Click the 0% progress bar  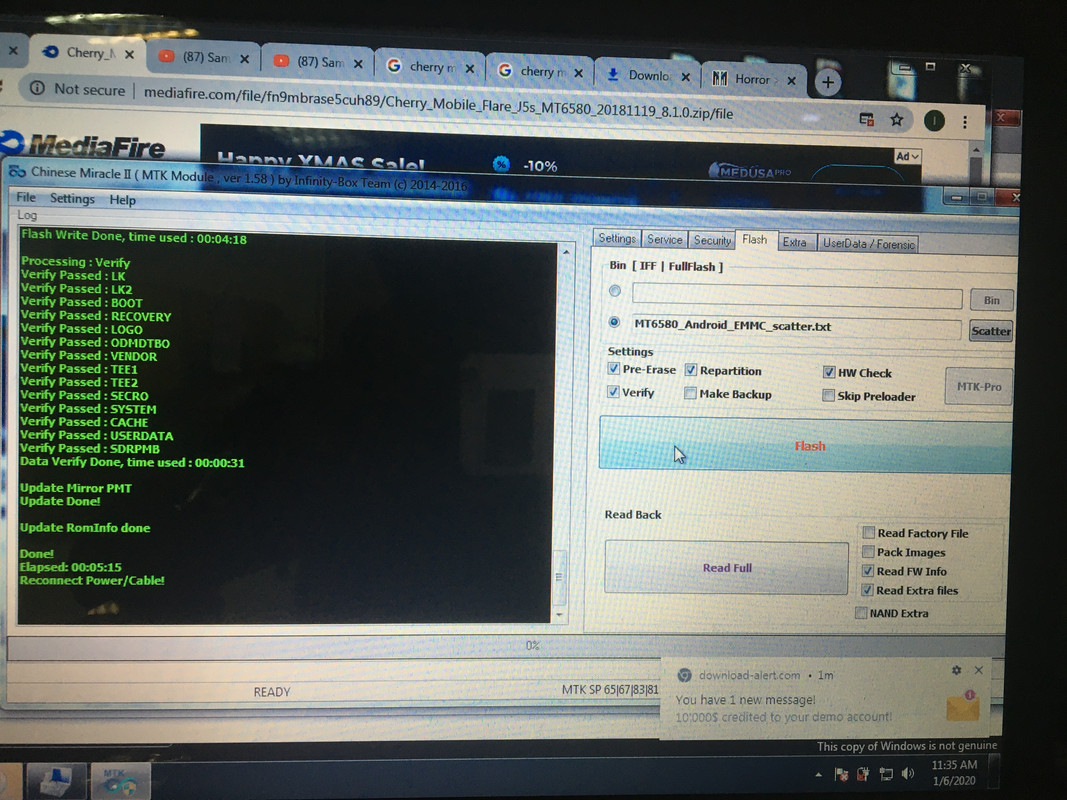click(506, 646)
